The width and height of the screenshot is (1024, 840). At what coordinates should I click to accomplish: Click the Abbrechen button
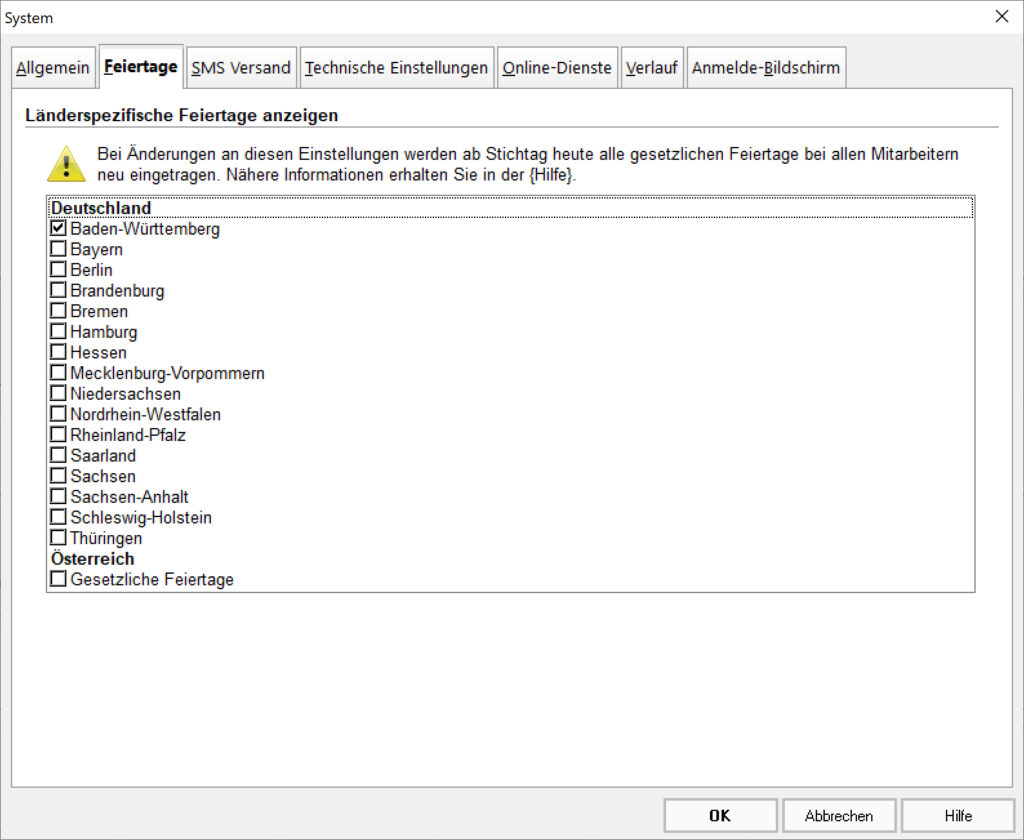839,816
